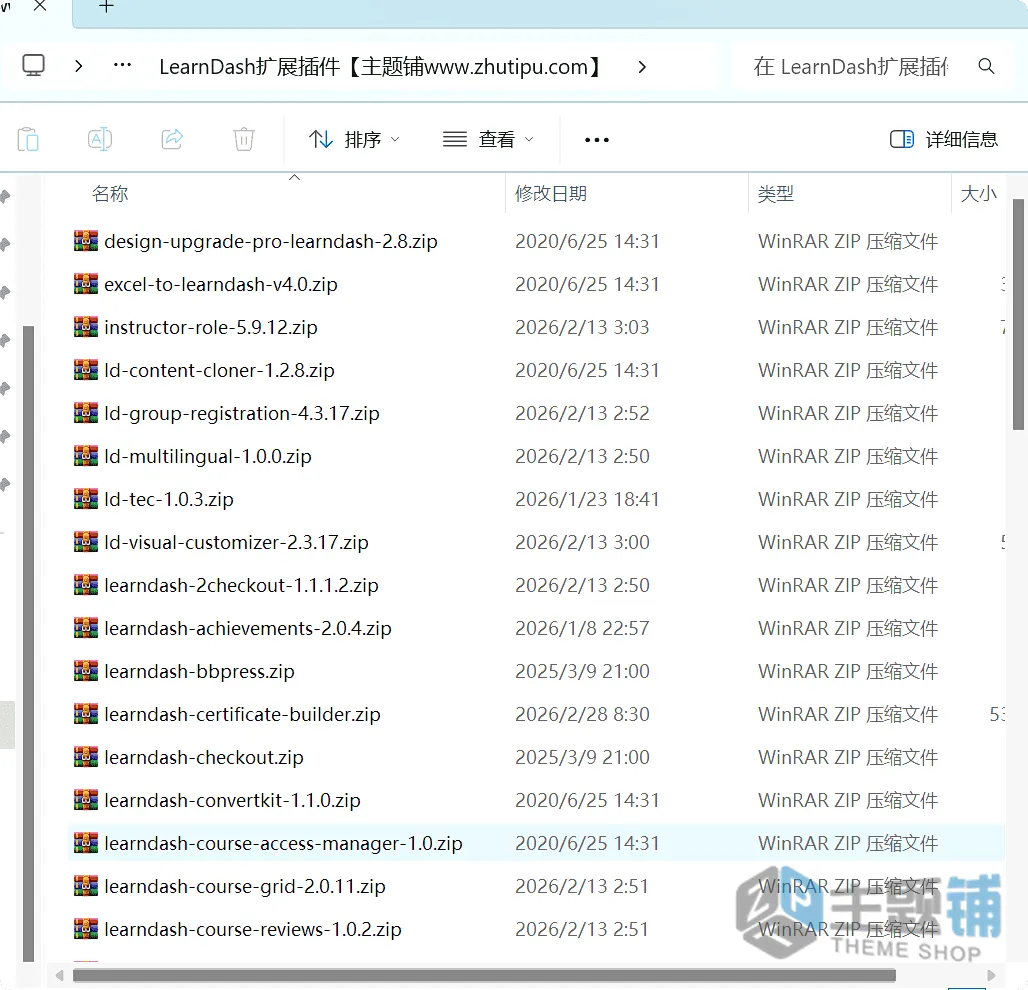Sort by 名称 column header

pyautogui.click(x=110, y=193)
